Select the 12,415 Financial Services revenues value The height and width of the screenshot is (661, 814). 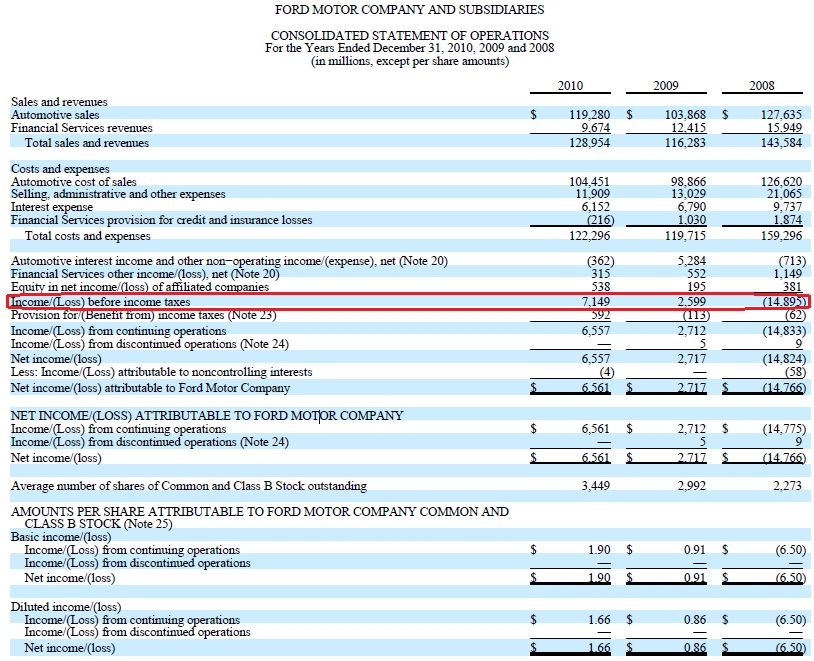click(688, 127)
